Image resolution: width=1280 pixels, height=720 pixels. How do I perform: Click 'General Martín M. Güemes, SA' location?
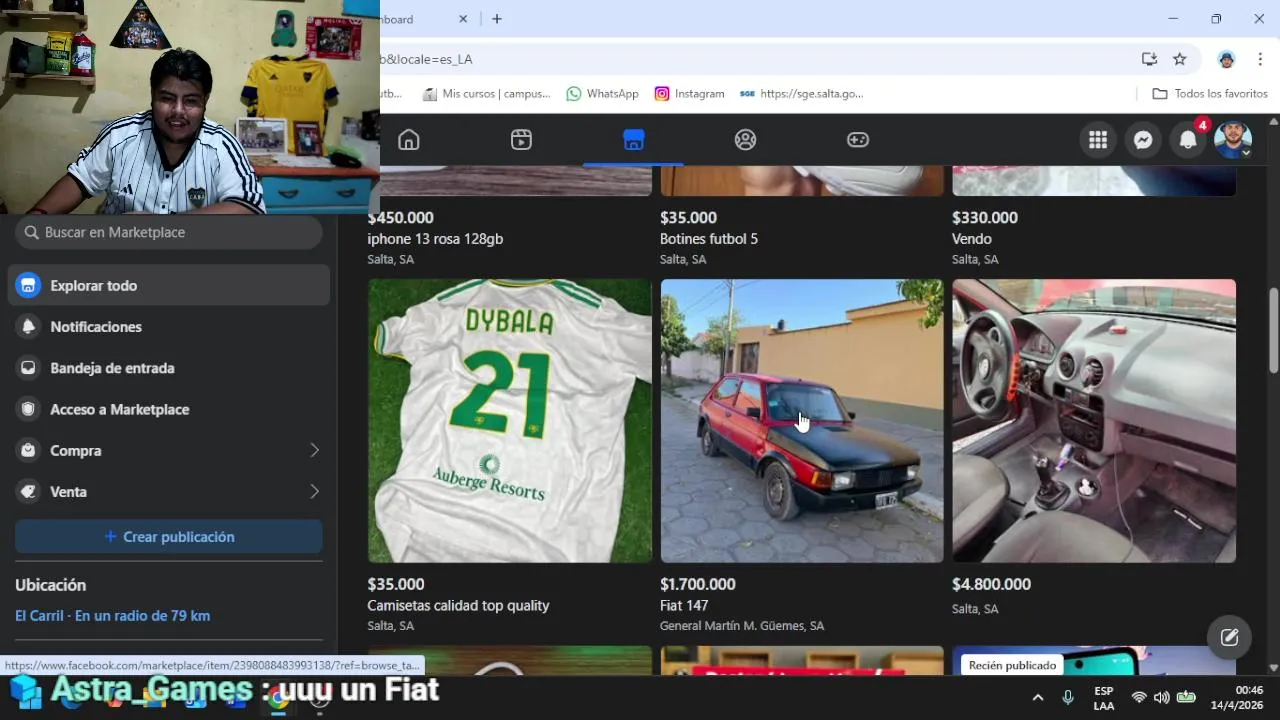tap(742, 626)
